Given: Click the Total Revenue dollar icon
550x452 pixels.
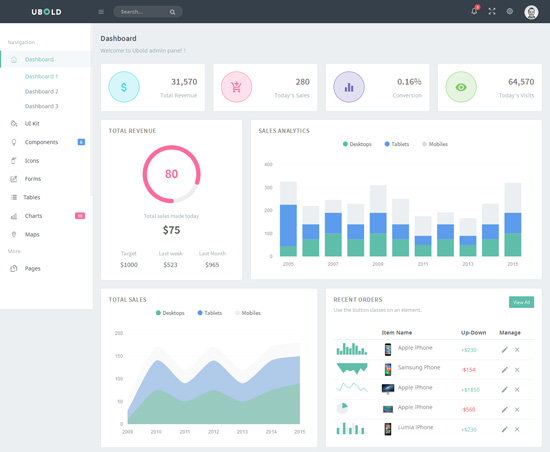Looking at the screenshot, I should coord(124,87).
